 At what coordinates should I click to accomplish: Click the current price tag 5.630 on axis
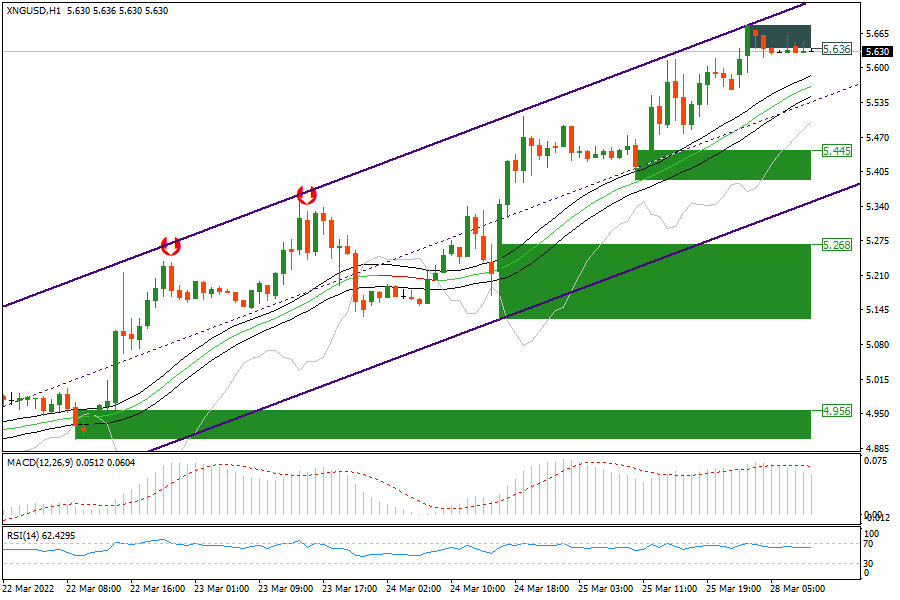click(877, 51)
